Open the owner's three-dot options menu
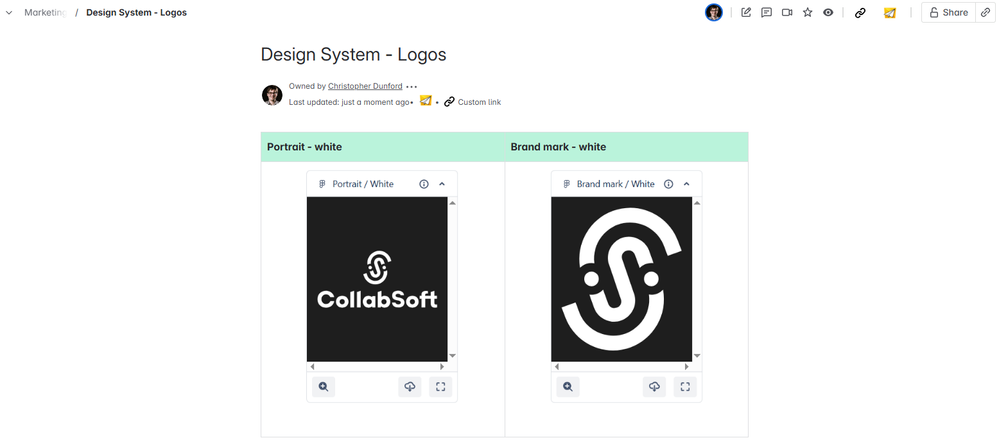Viewport: 999px width, 444px height. [412, 87]
